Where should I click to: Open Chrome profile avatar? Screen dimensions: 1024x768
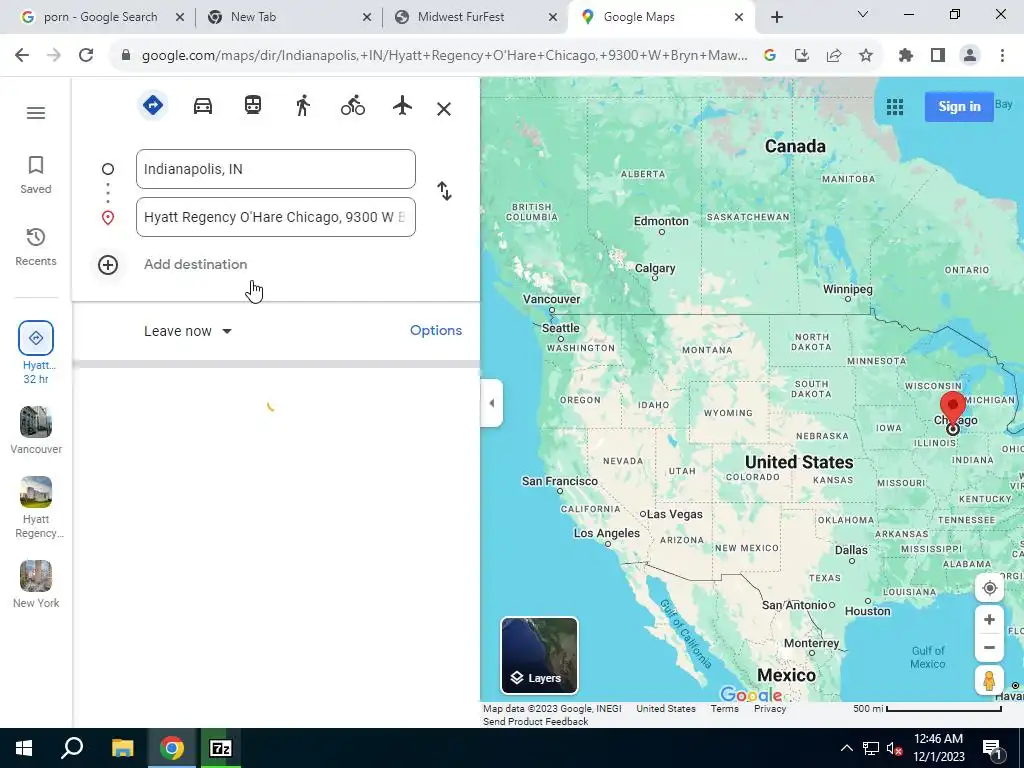coord(970,56)
